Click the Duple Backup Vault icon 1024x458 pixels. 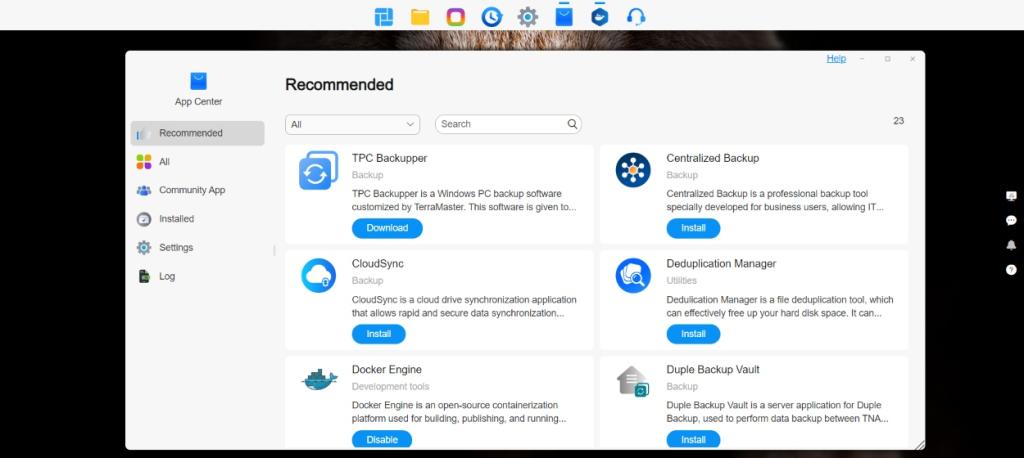pos(633,382)
